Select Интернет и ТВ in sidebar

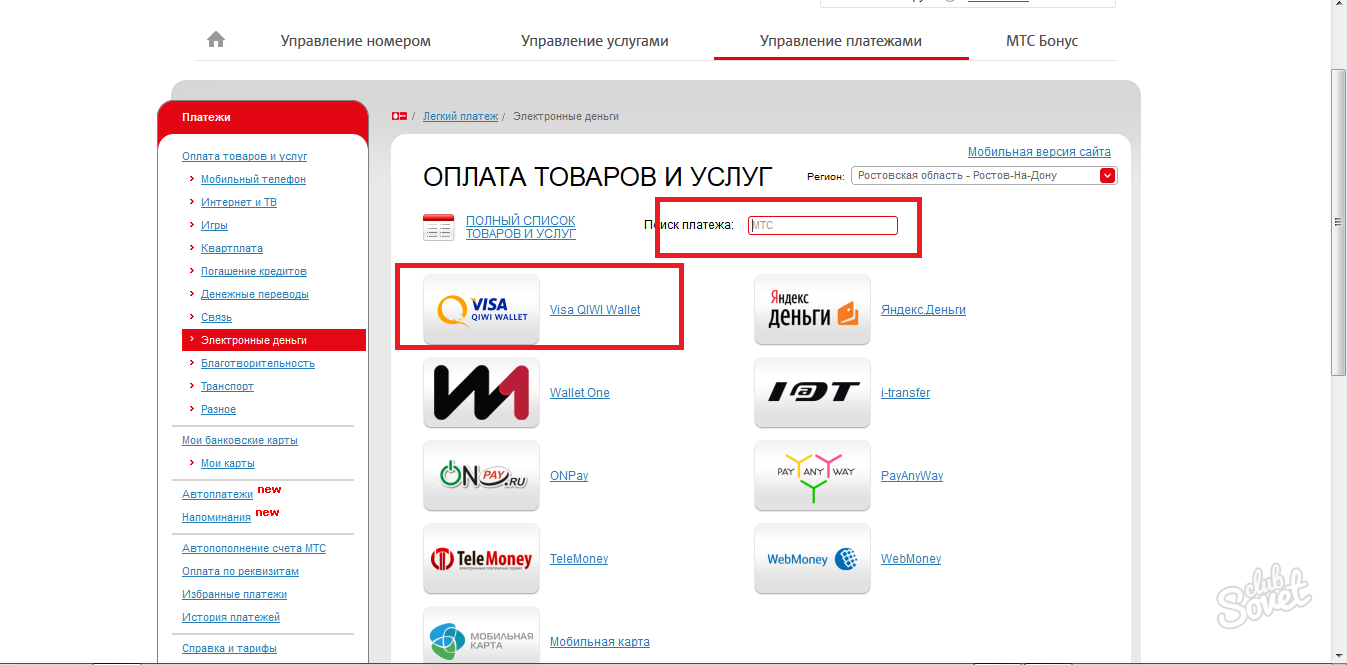coord(239,202)
